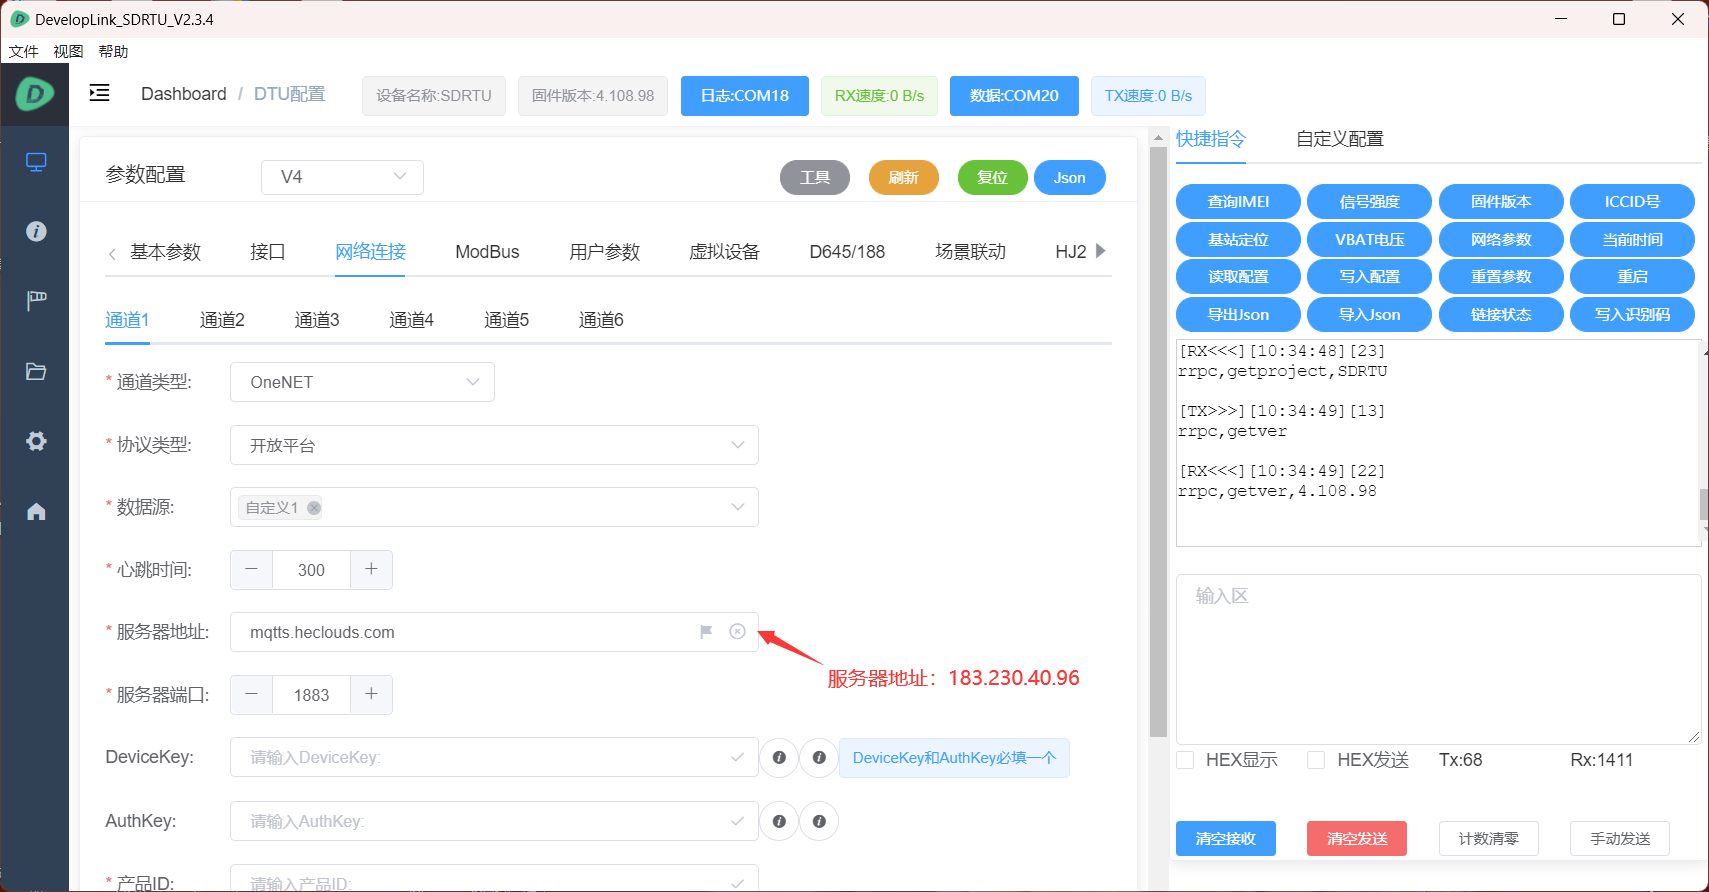Screen dimensions: 1709x892
Task: Switch to the 基本参数 tab
Action: point(166,252)
